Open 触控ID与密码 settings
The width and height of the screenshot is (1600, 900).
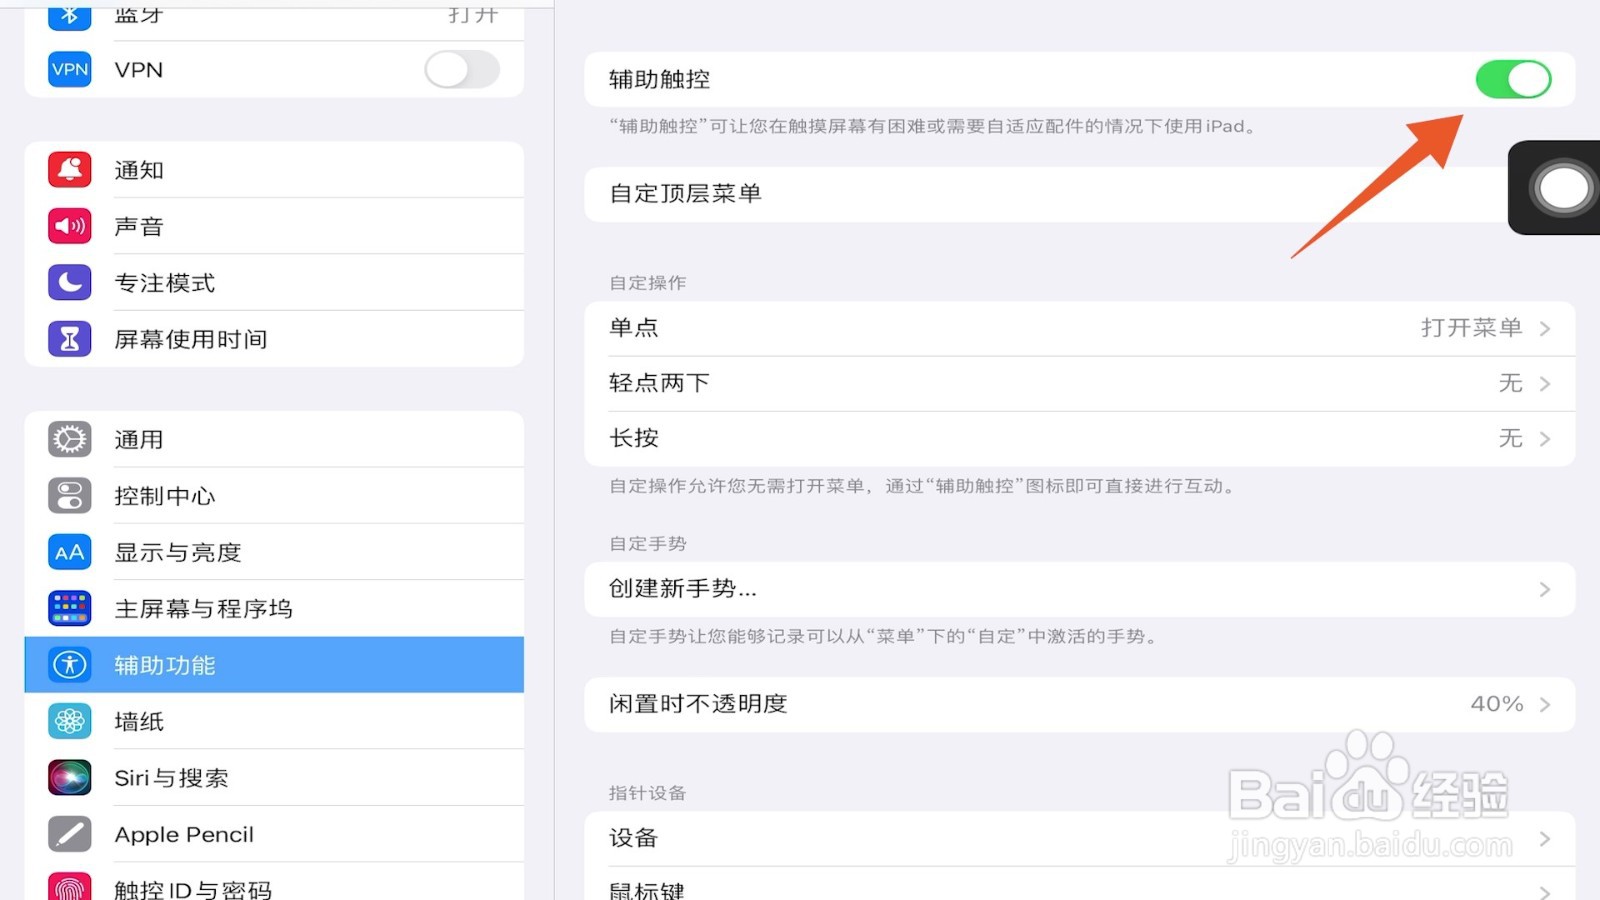click(x=274, y=882)
